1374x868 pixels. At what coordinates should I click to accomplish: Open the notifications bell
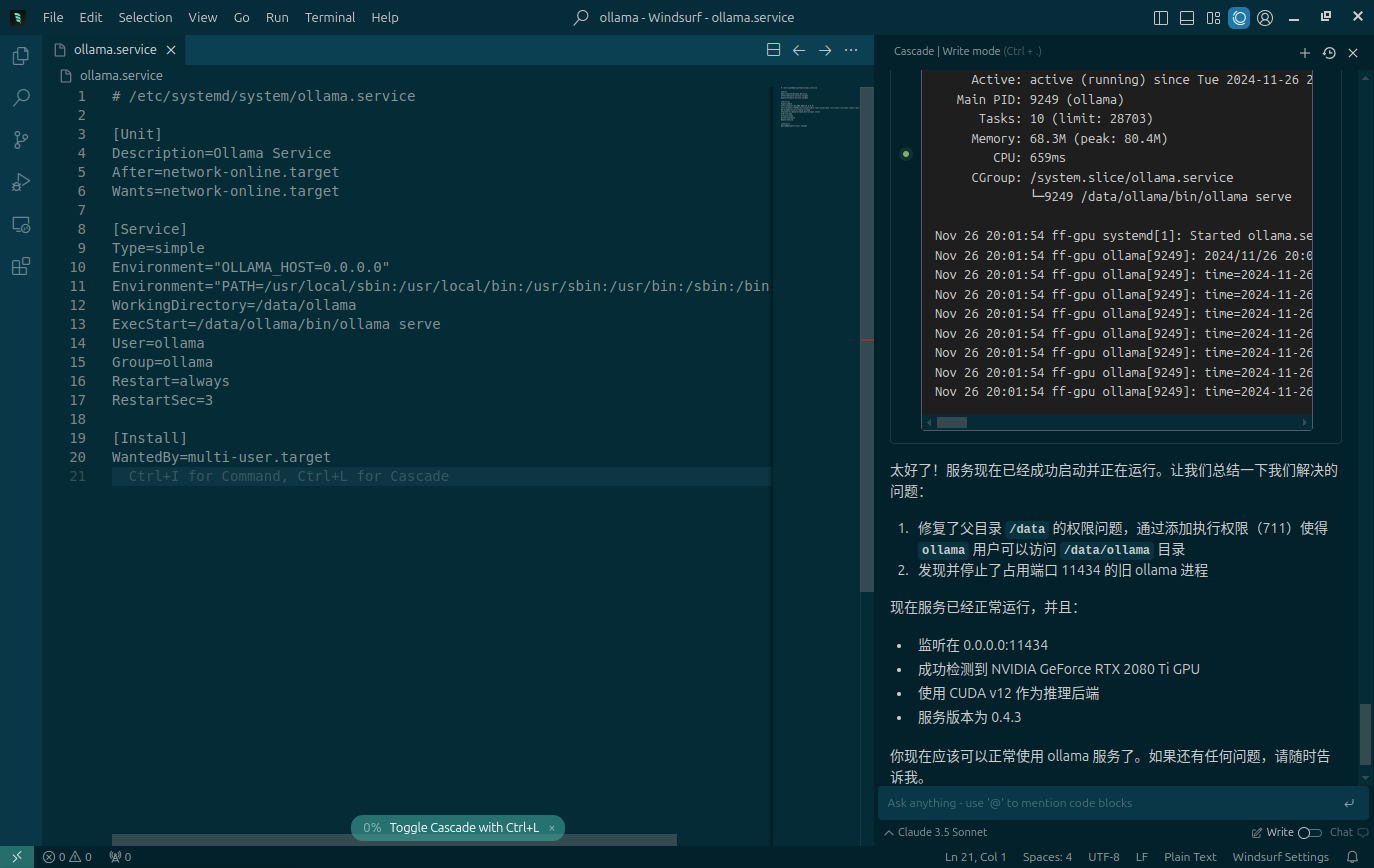[x=1352, y=857]
